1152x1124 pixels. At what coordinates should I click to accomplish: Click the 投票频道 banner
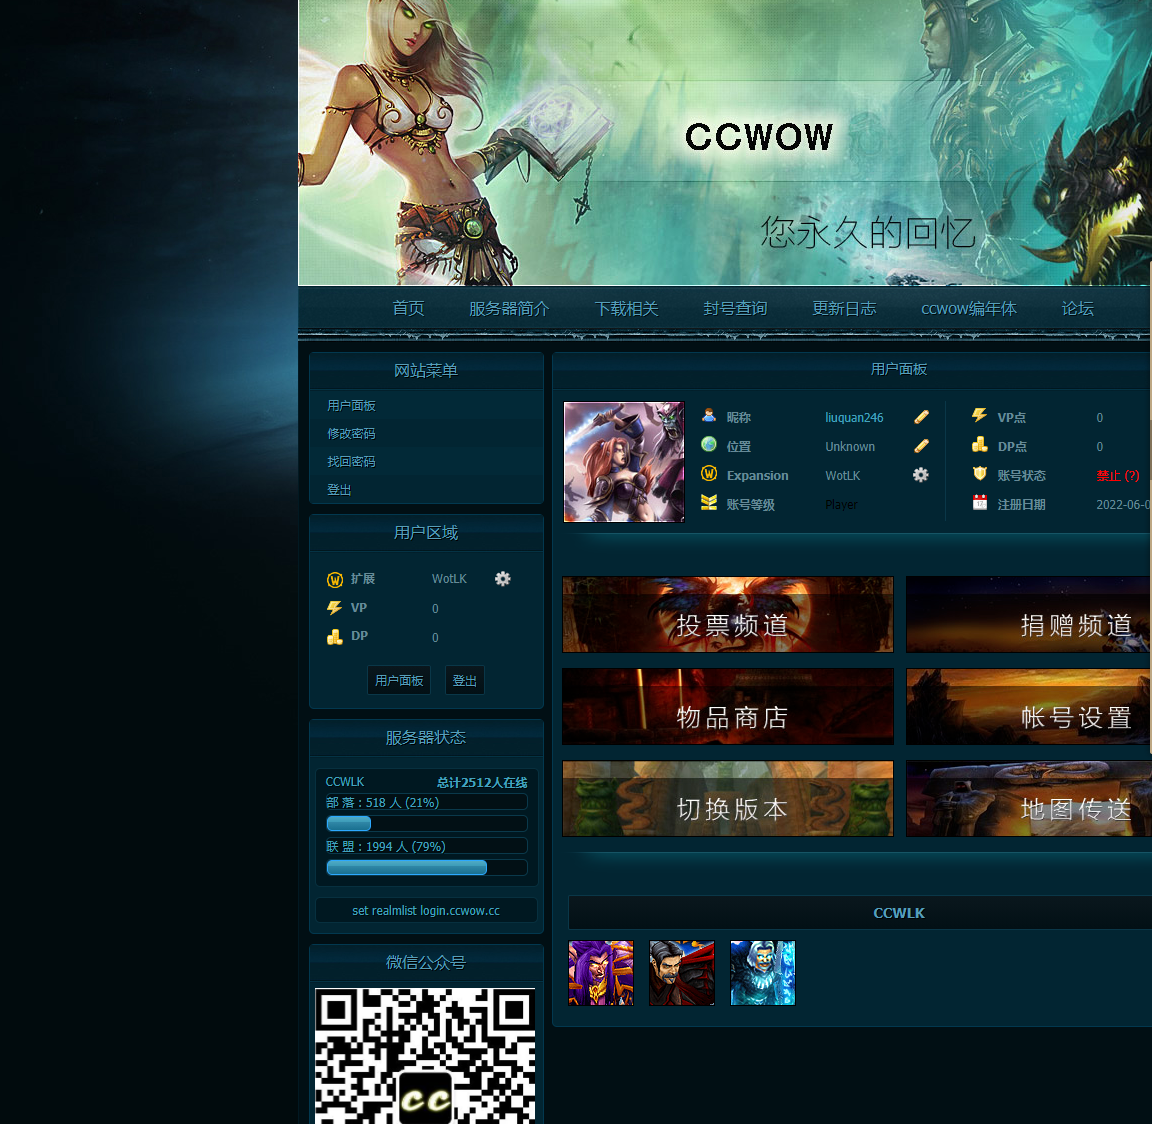tap(727, 614)
